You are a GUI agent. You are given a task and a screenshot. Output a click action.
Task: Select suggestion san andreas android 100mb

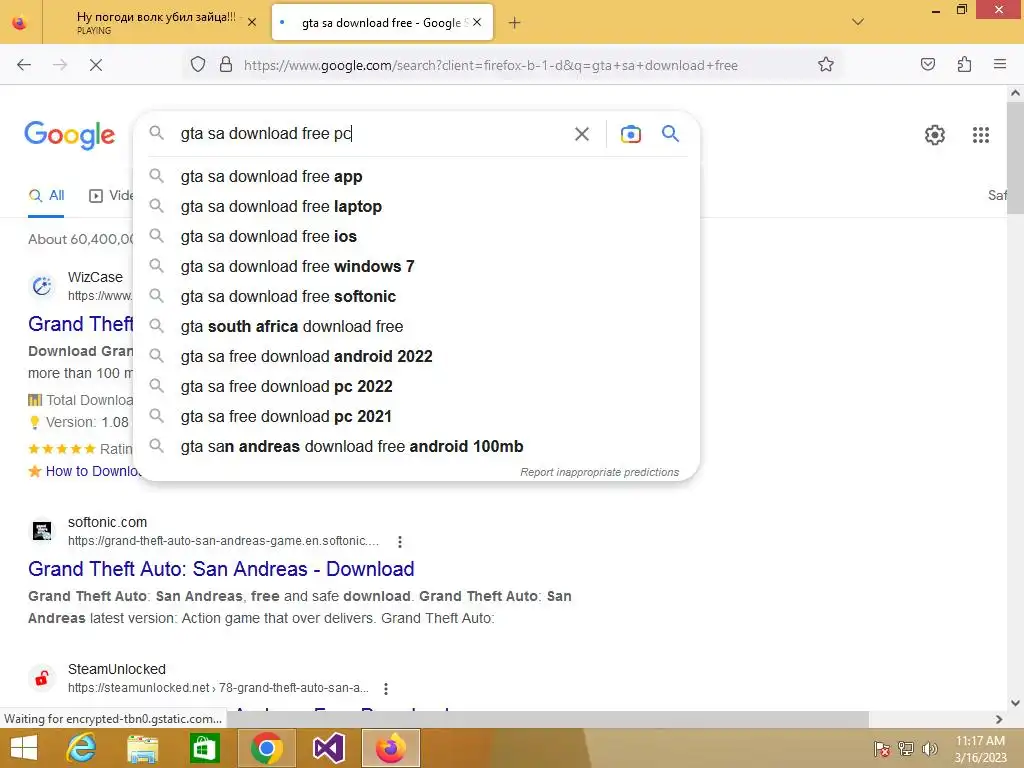click(x=417, y=447)
